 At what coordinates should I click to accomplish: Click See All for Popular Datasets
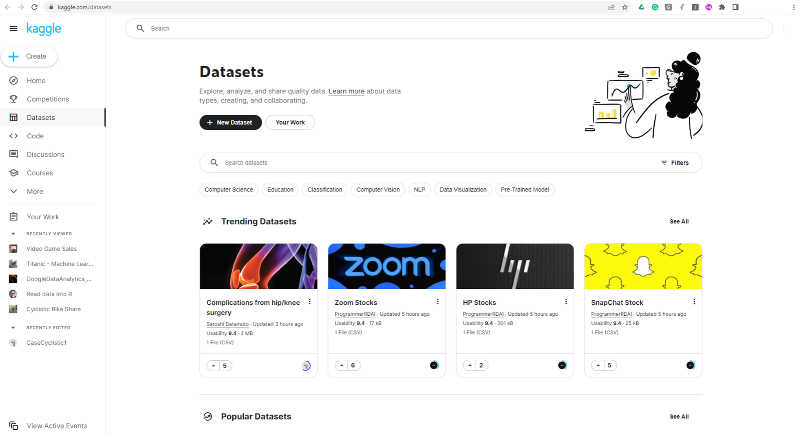(679, 417)
